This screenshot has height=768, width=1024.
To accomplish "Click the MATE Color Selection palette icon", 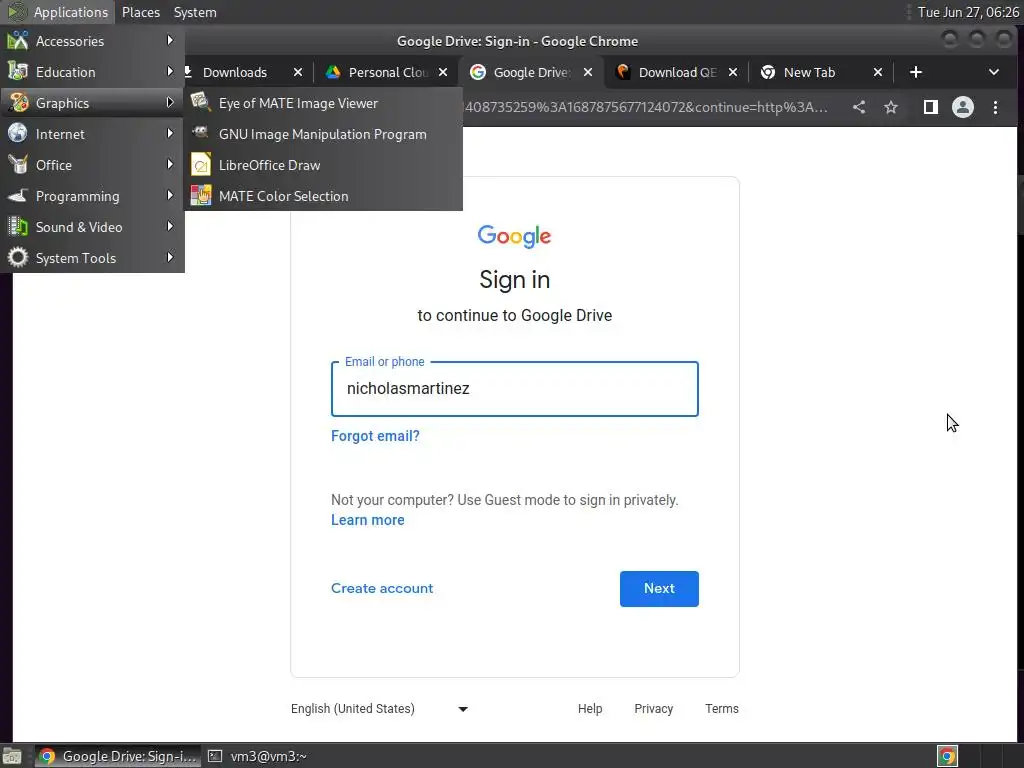I will pos(200,196).
